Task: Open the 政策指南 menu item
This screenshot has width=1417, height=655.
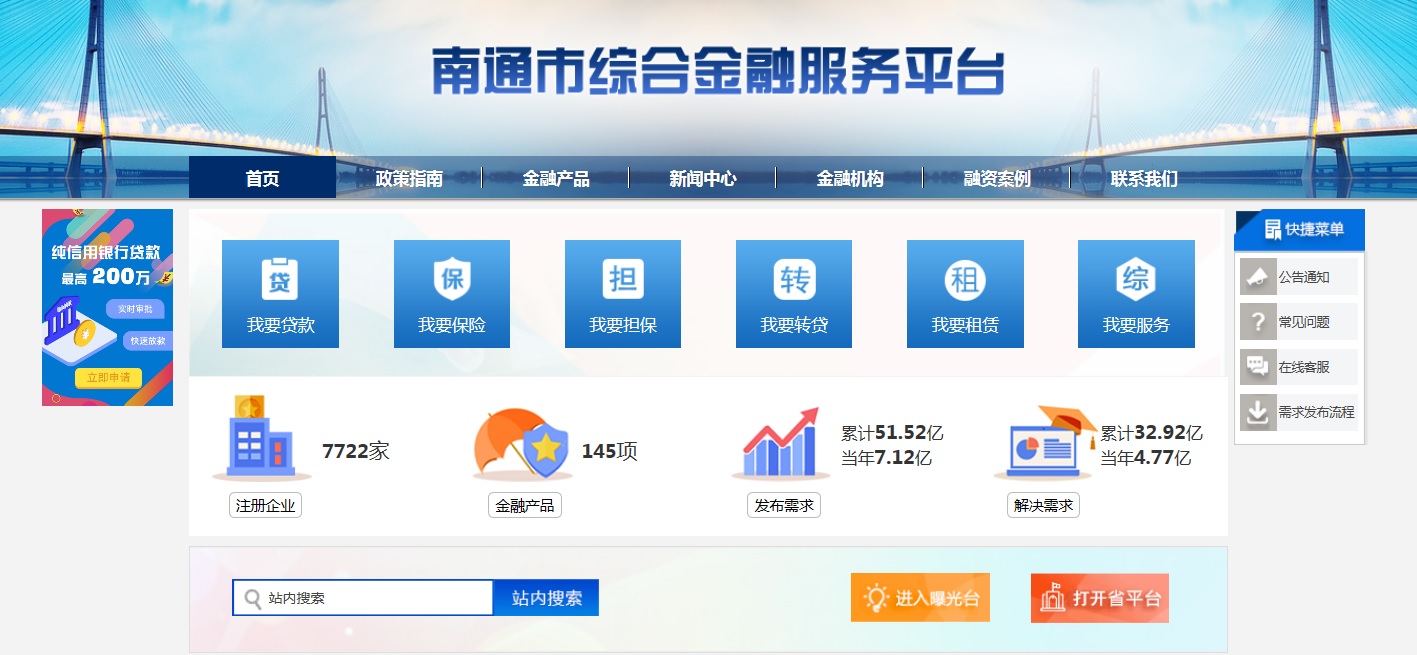Action: click(x=409, y=179)
